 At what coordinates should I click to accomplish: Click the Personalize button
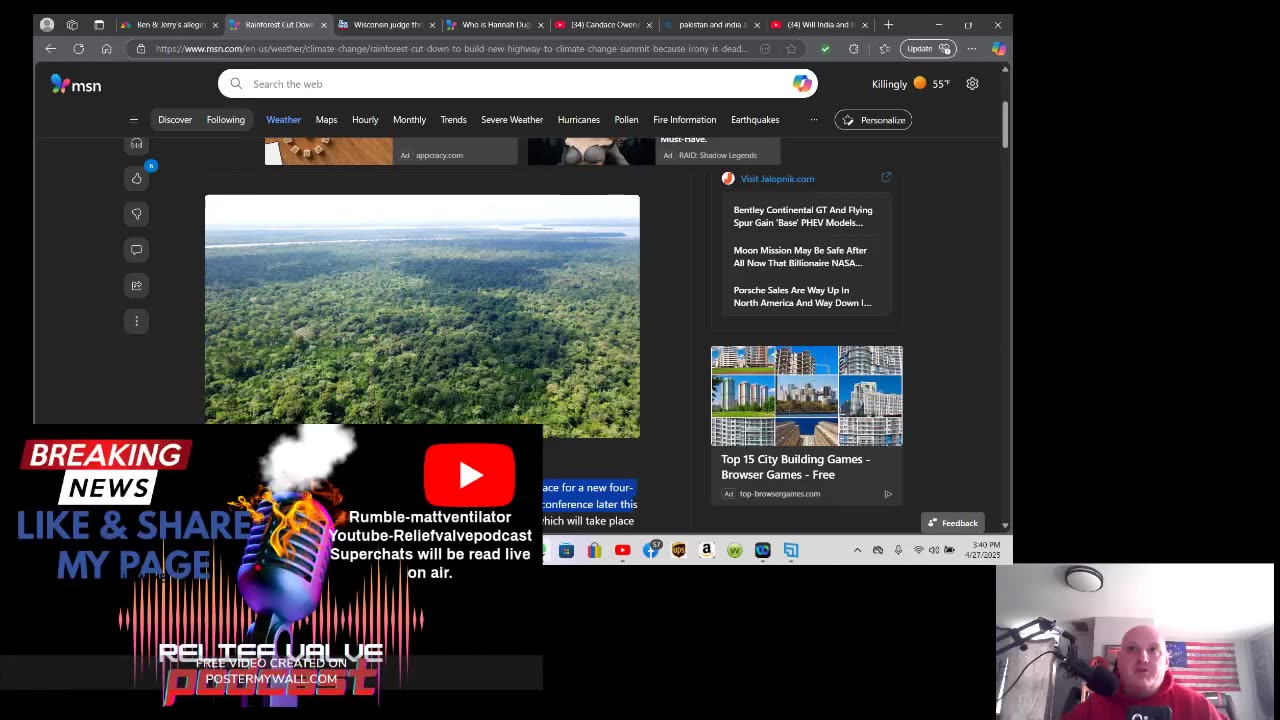tap(873, 120)
